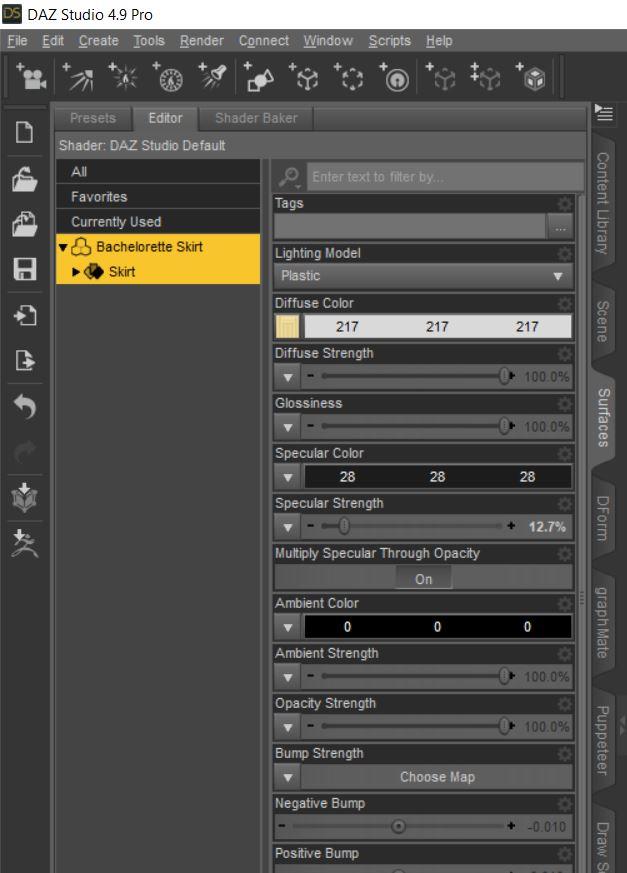Select All filter category
This screenshot has height=873, width=627.
(158, 171)
